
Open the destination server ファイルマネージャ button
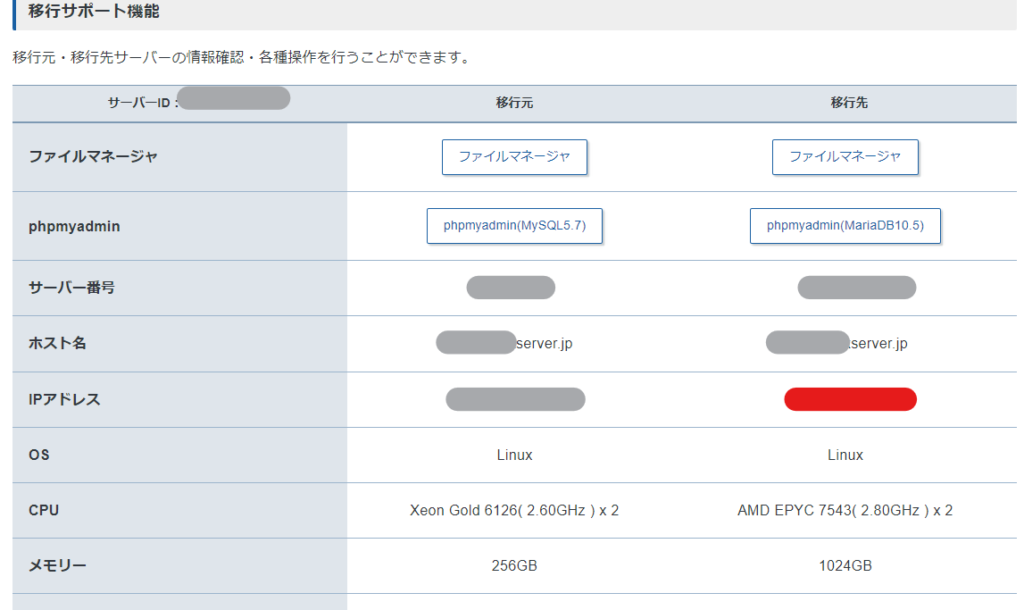coord(845,157)
